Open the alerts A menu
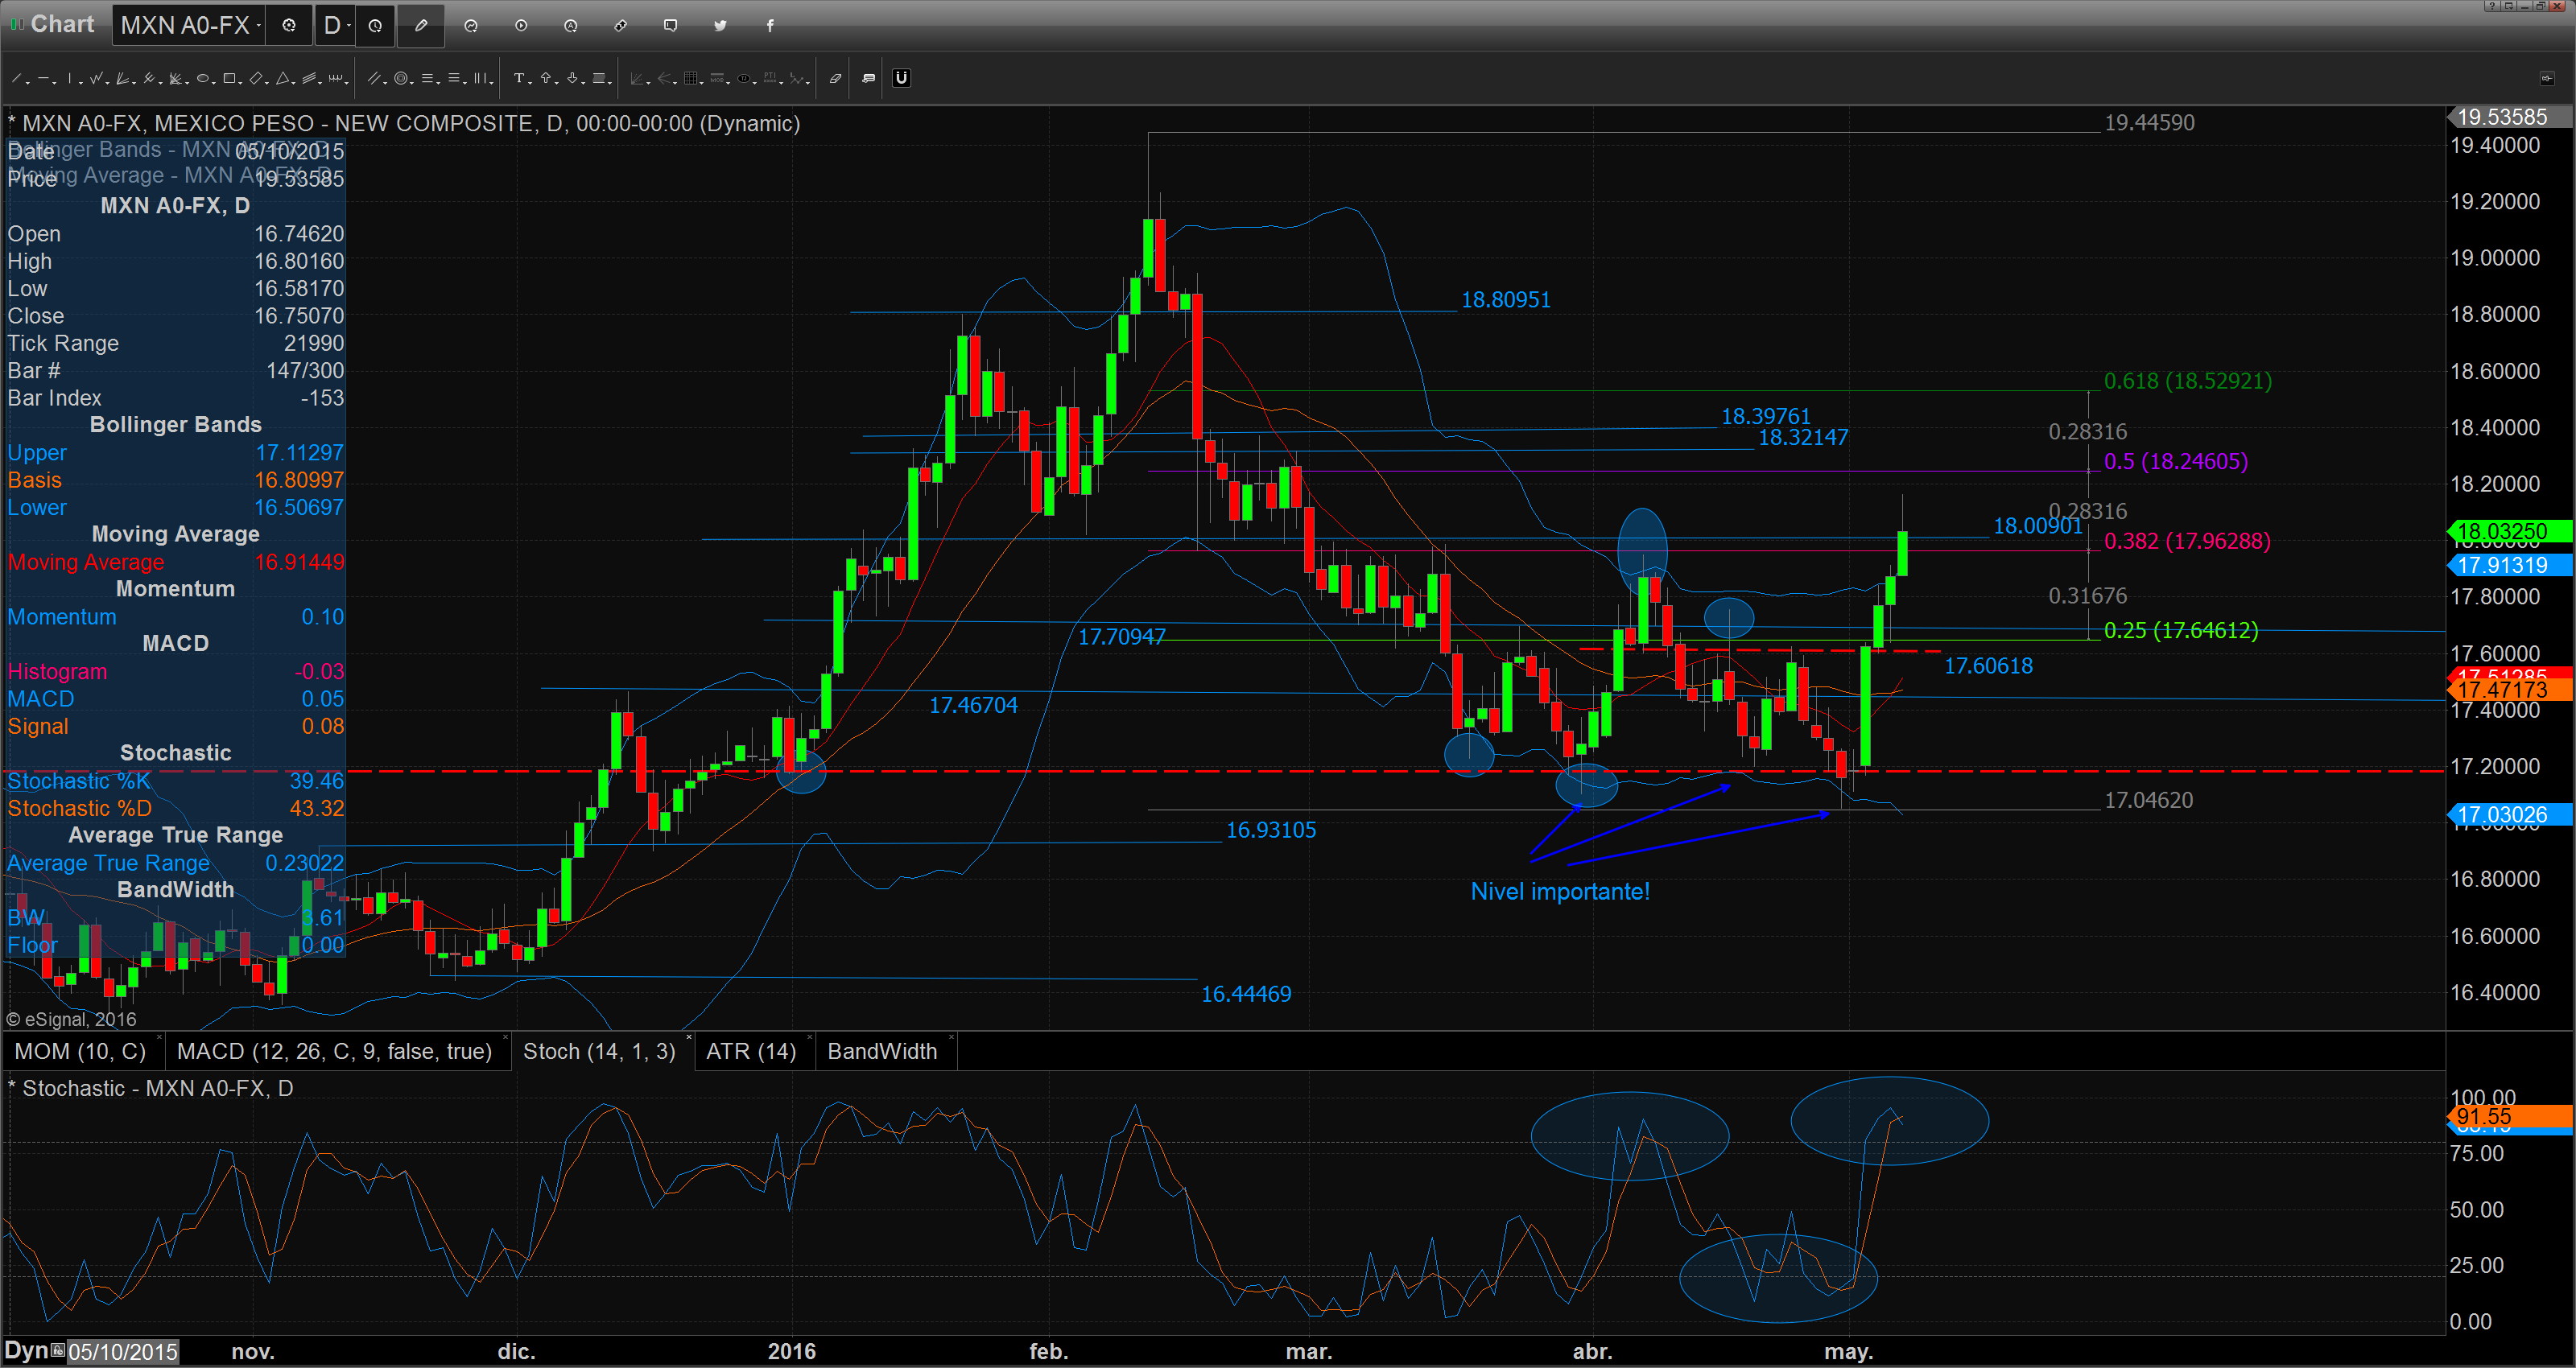 (571, 25)
